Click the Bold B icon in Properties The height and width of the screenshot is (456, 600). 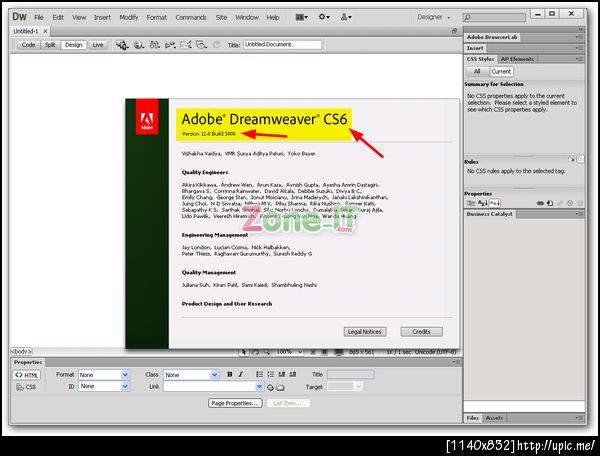point(230,375)
